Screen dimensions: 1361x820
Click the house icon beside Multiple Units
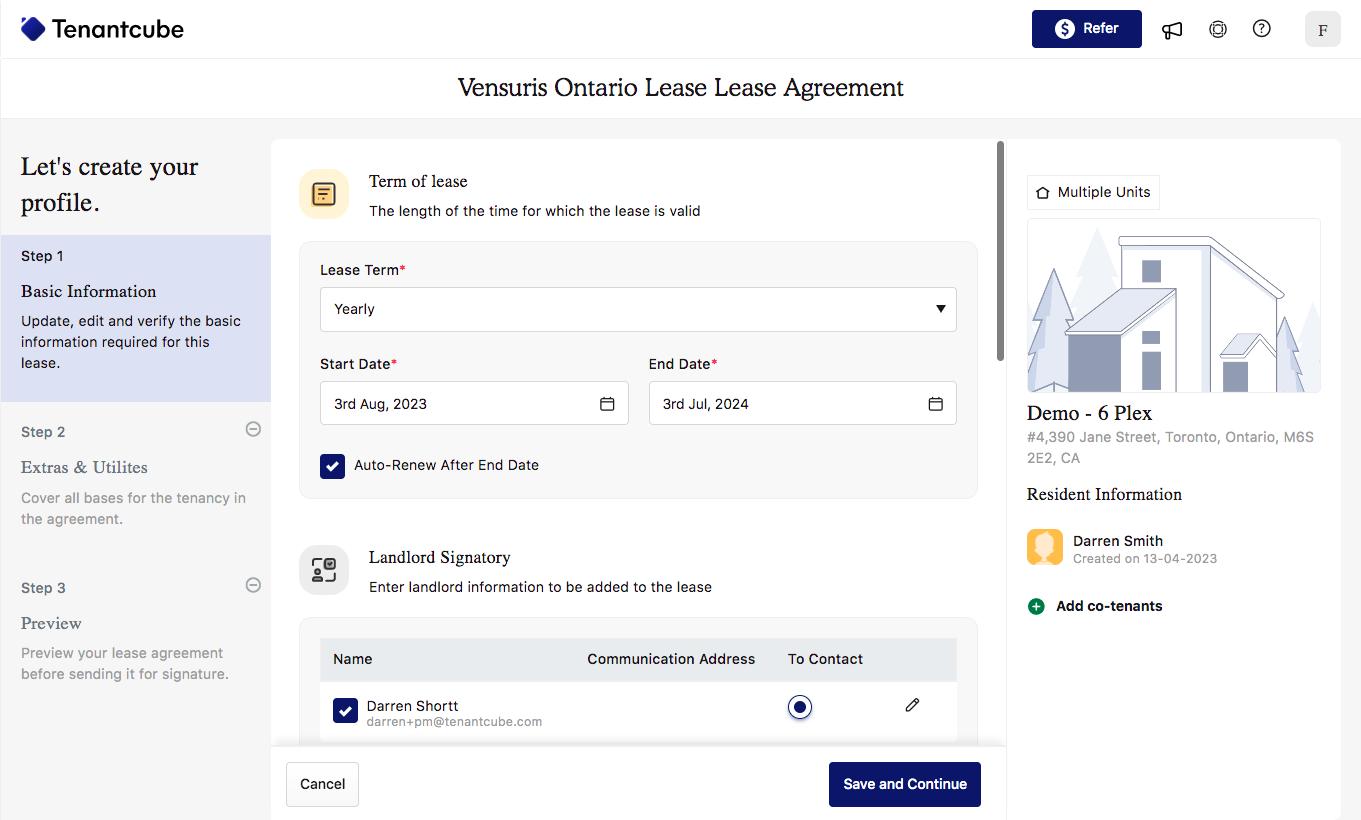(1043, 192)
